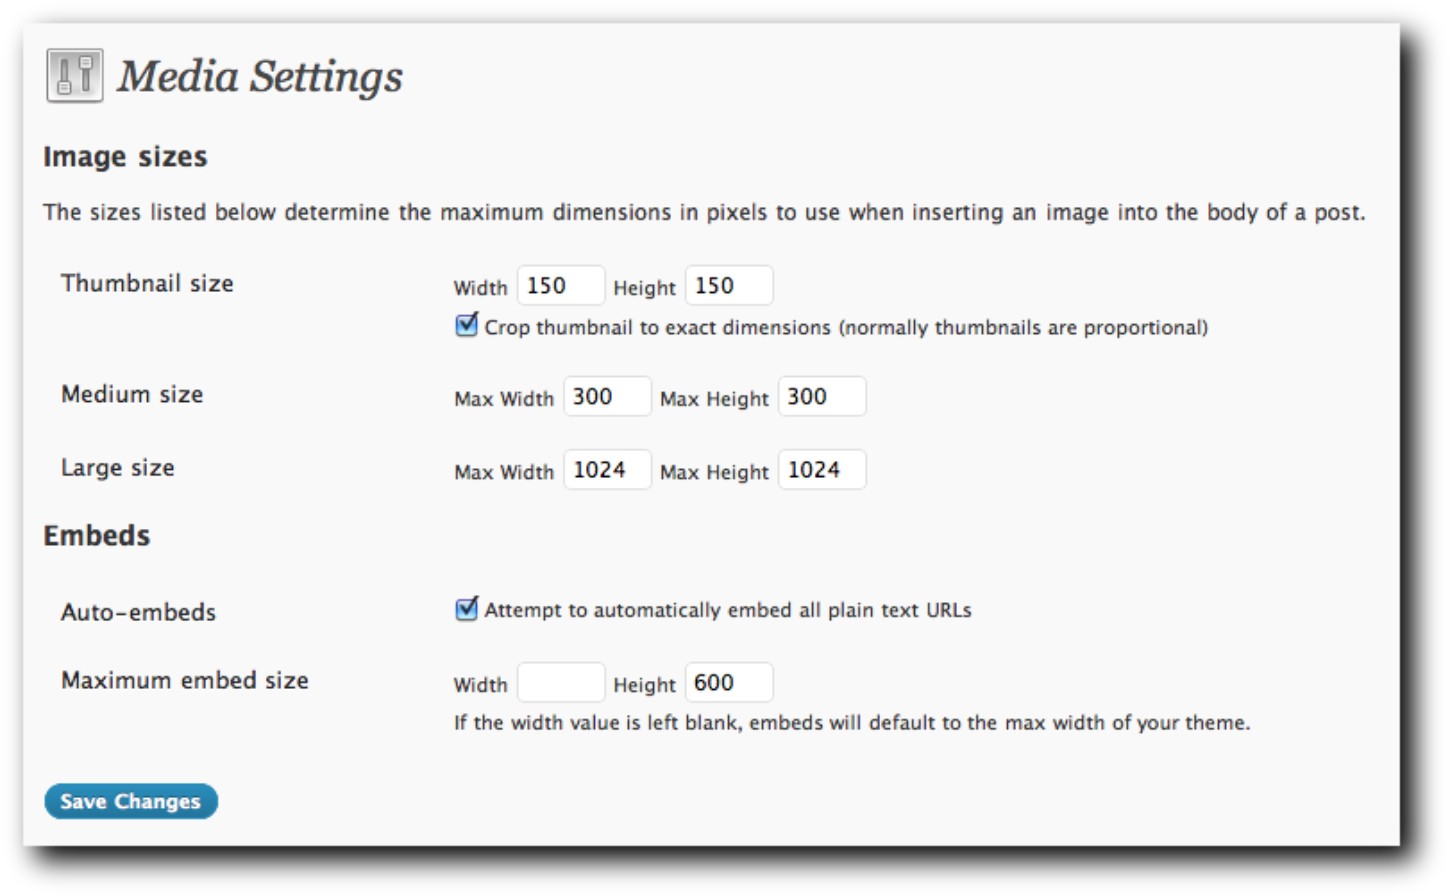Screen dimensions: 1450x896
Task: Click the Attempt to automatically embed label
Action: pos(728,610)
